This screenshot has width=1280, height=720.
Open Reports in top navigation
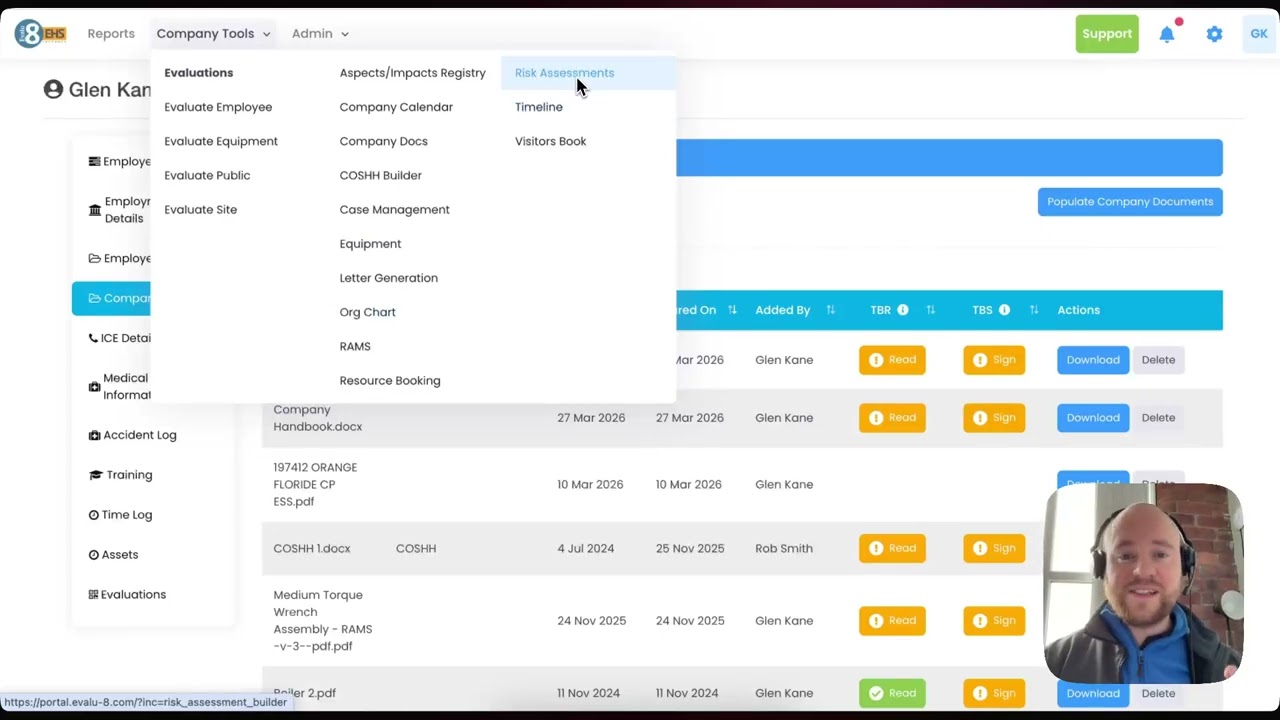click(x=111, y=34)
